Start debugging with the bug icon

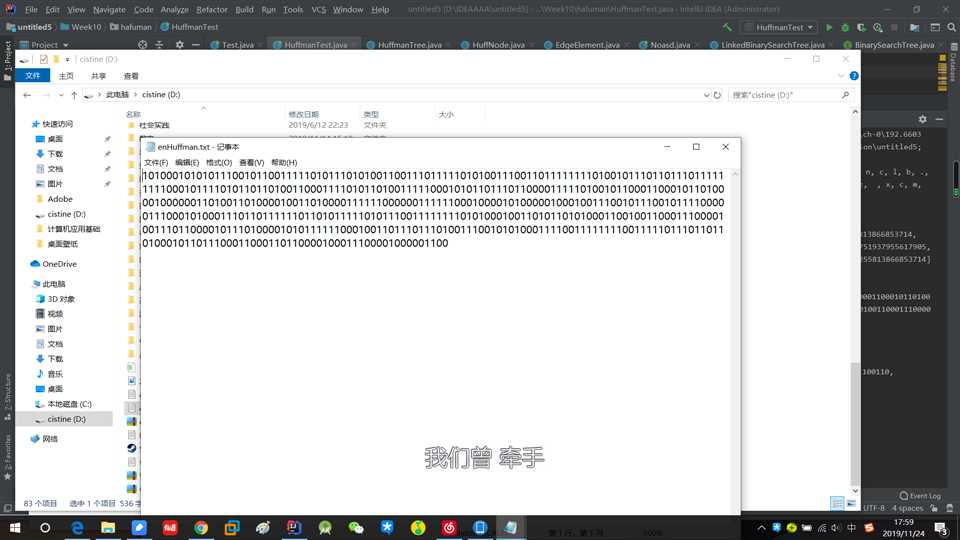[x=845, y=28]
